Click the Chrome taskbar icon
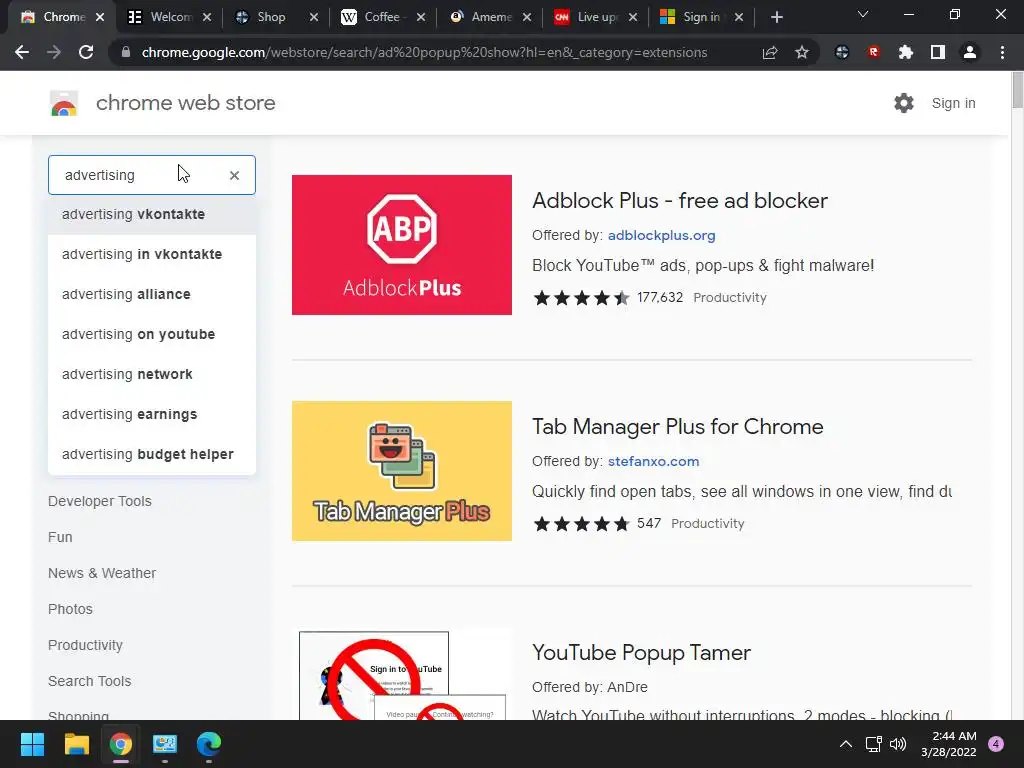This screenshot has width=1024, height=768. tap(121, 744)
